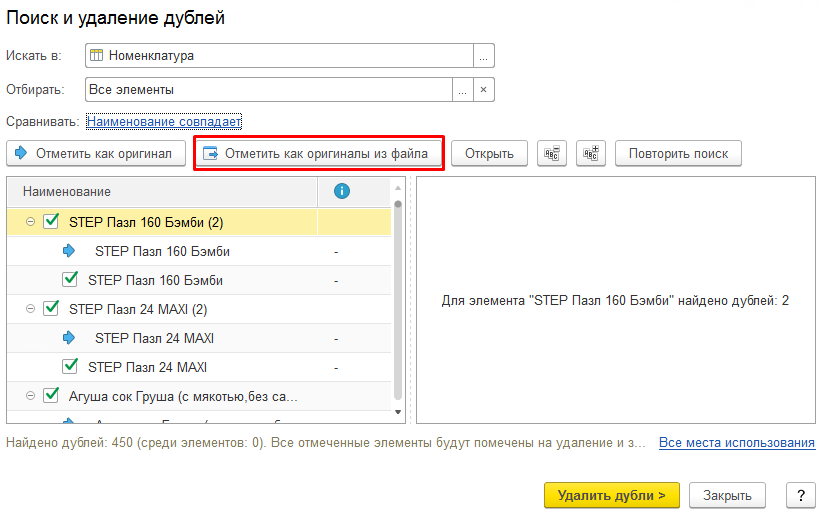Open the Все места использования link
The height and width of the screenshot is (515, 826).
coord(736,442)
